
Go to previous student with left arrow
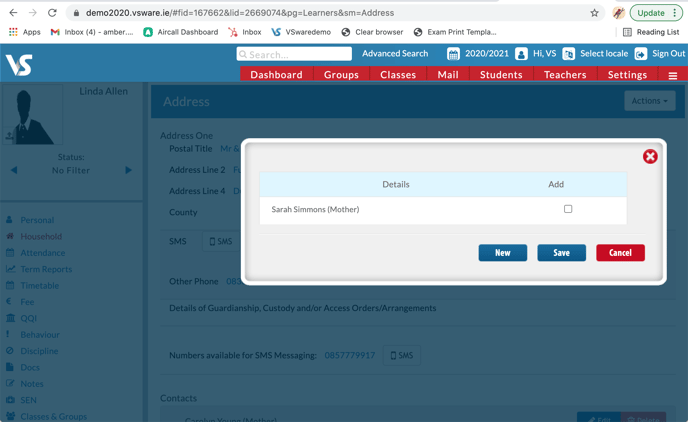point(14,170)
